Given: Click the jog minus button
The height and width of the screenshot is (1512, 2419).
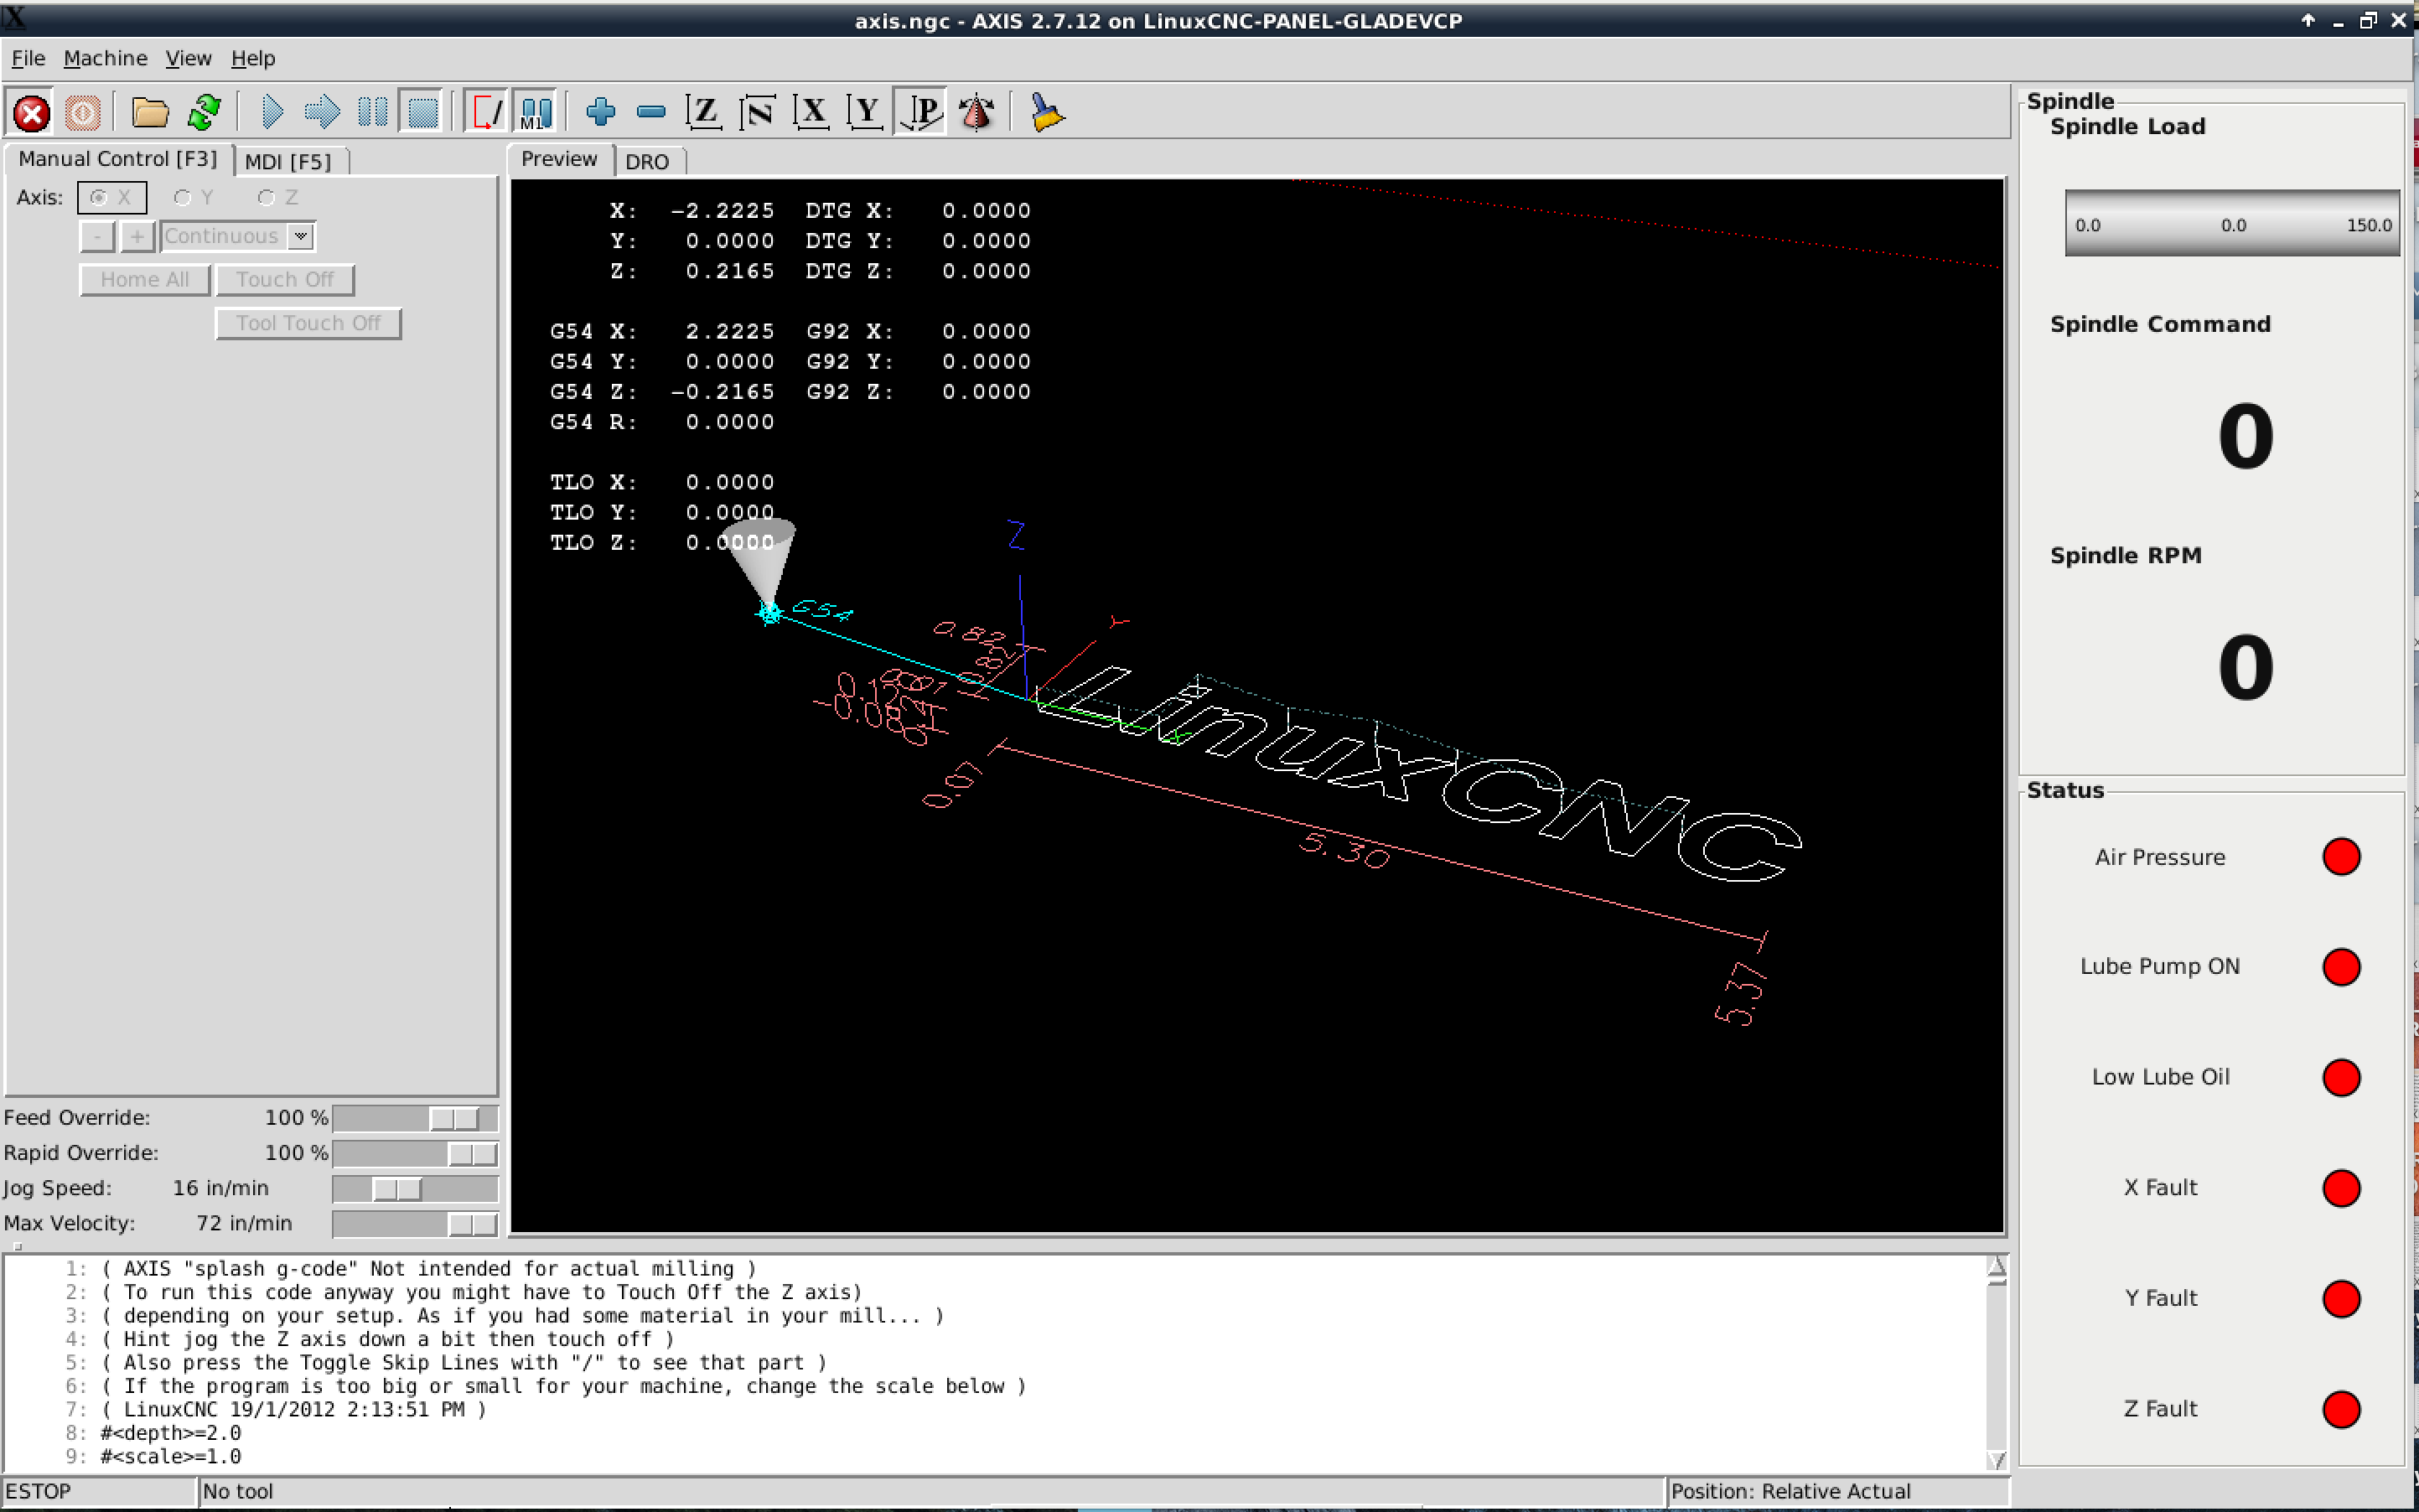Looking at the screenshot, I should tap(97, 236).
